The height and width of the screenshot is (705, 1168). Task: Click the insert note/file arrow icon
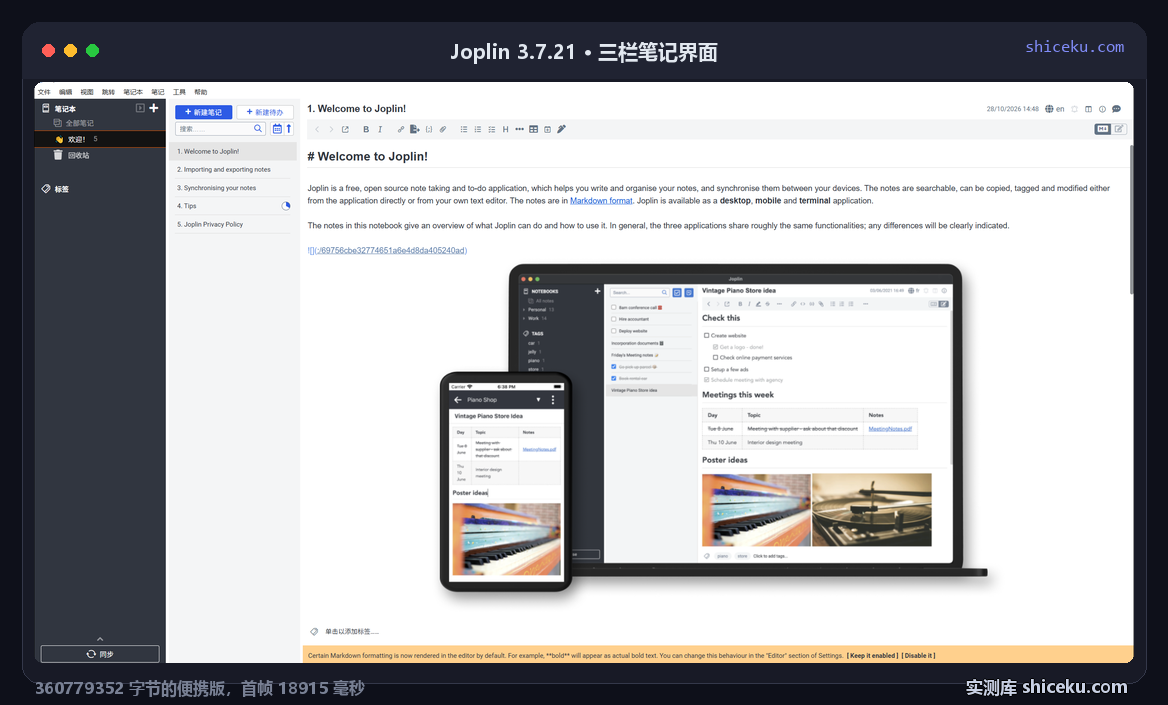click(415, 130)
